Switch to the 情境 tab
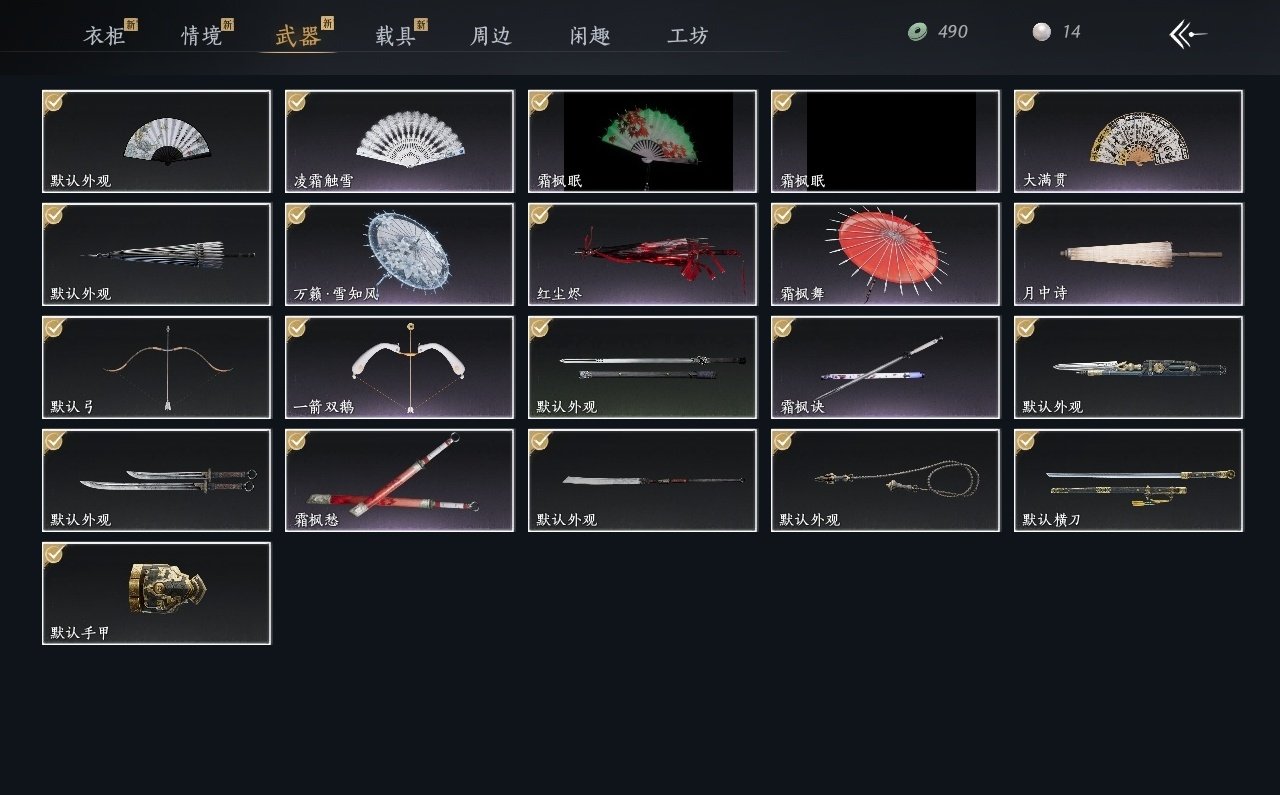Viewport: 1280px width, 795px height. pyautogui.click(x=201, y=36)
